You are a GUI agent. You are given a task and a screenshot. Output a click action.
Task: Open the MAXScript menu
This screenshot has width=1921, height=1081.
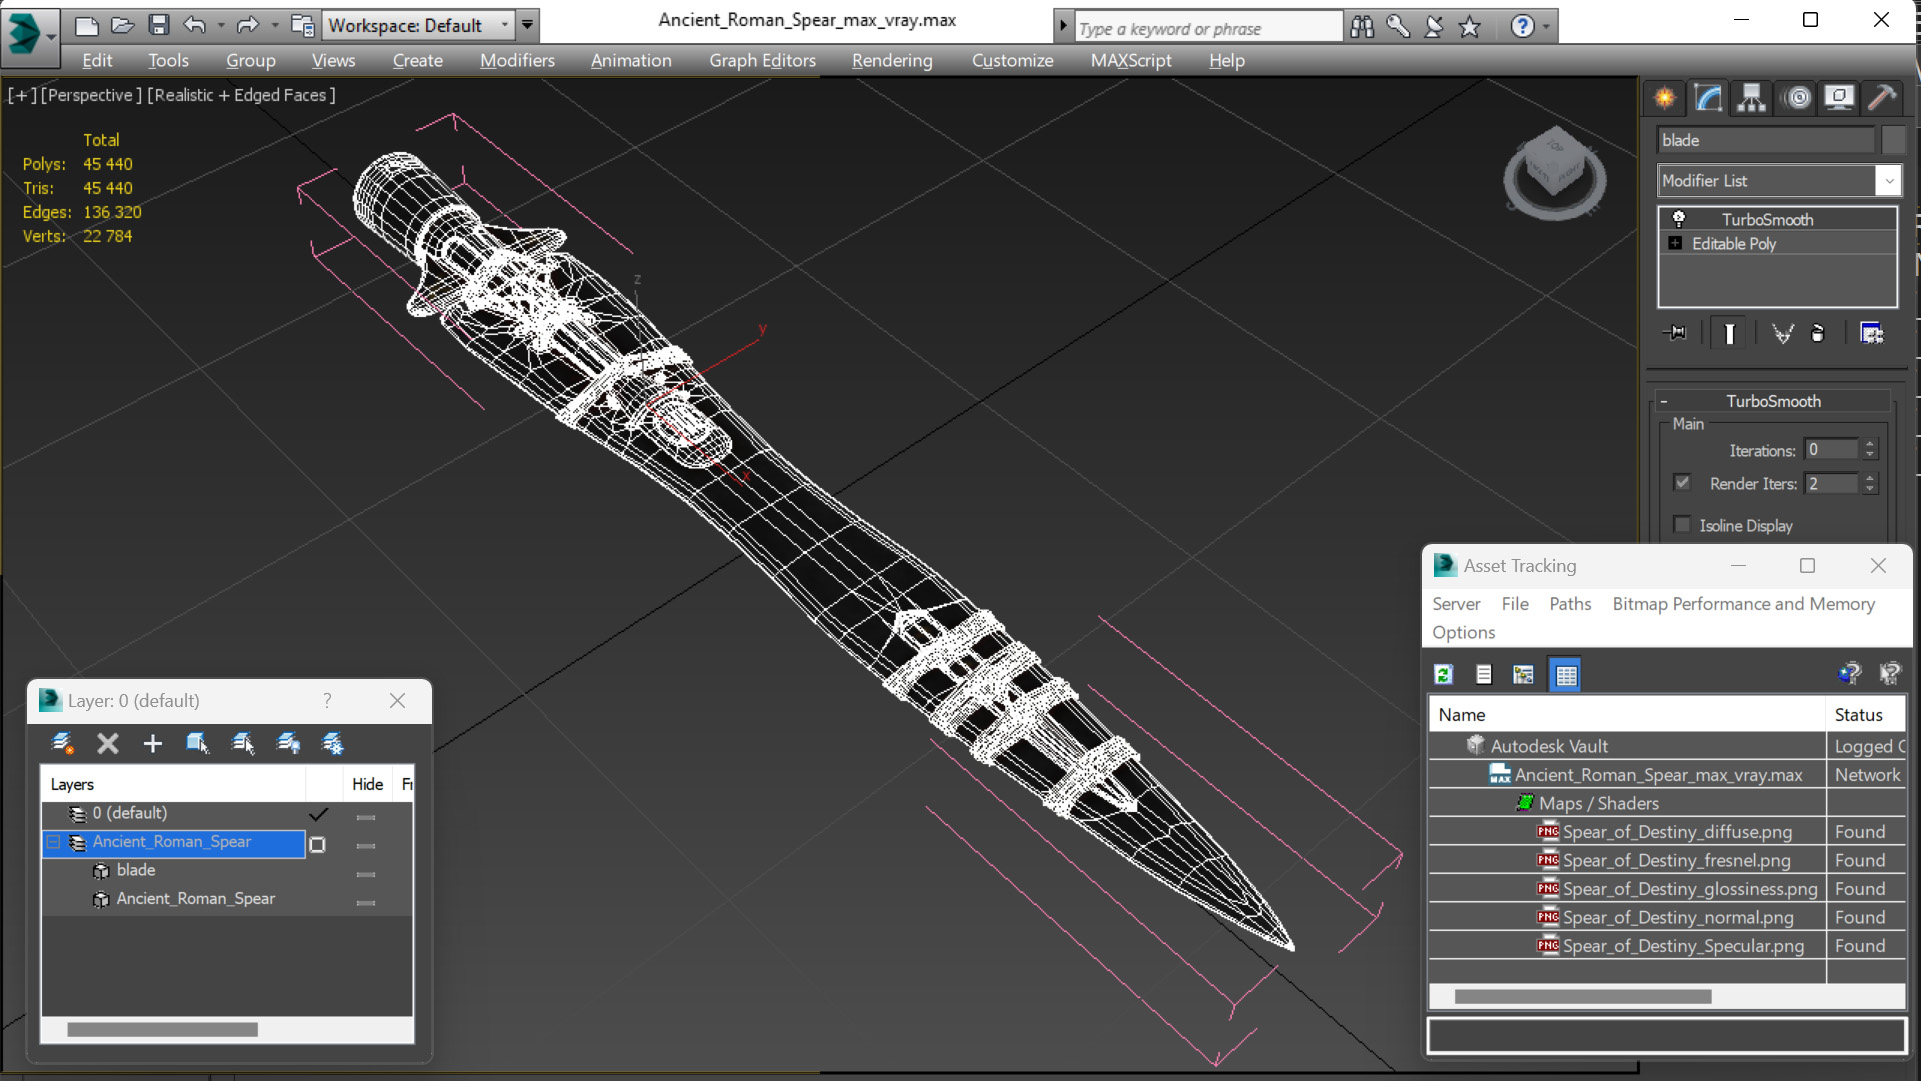coord(1131,60)
